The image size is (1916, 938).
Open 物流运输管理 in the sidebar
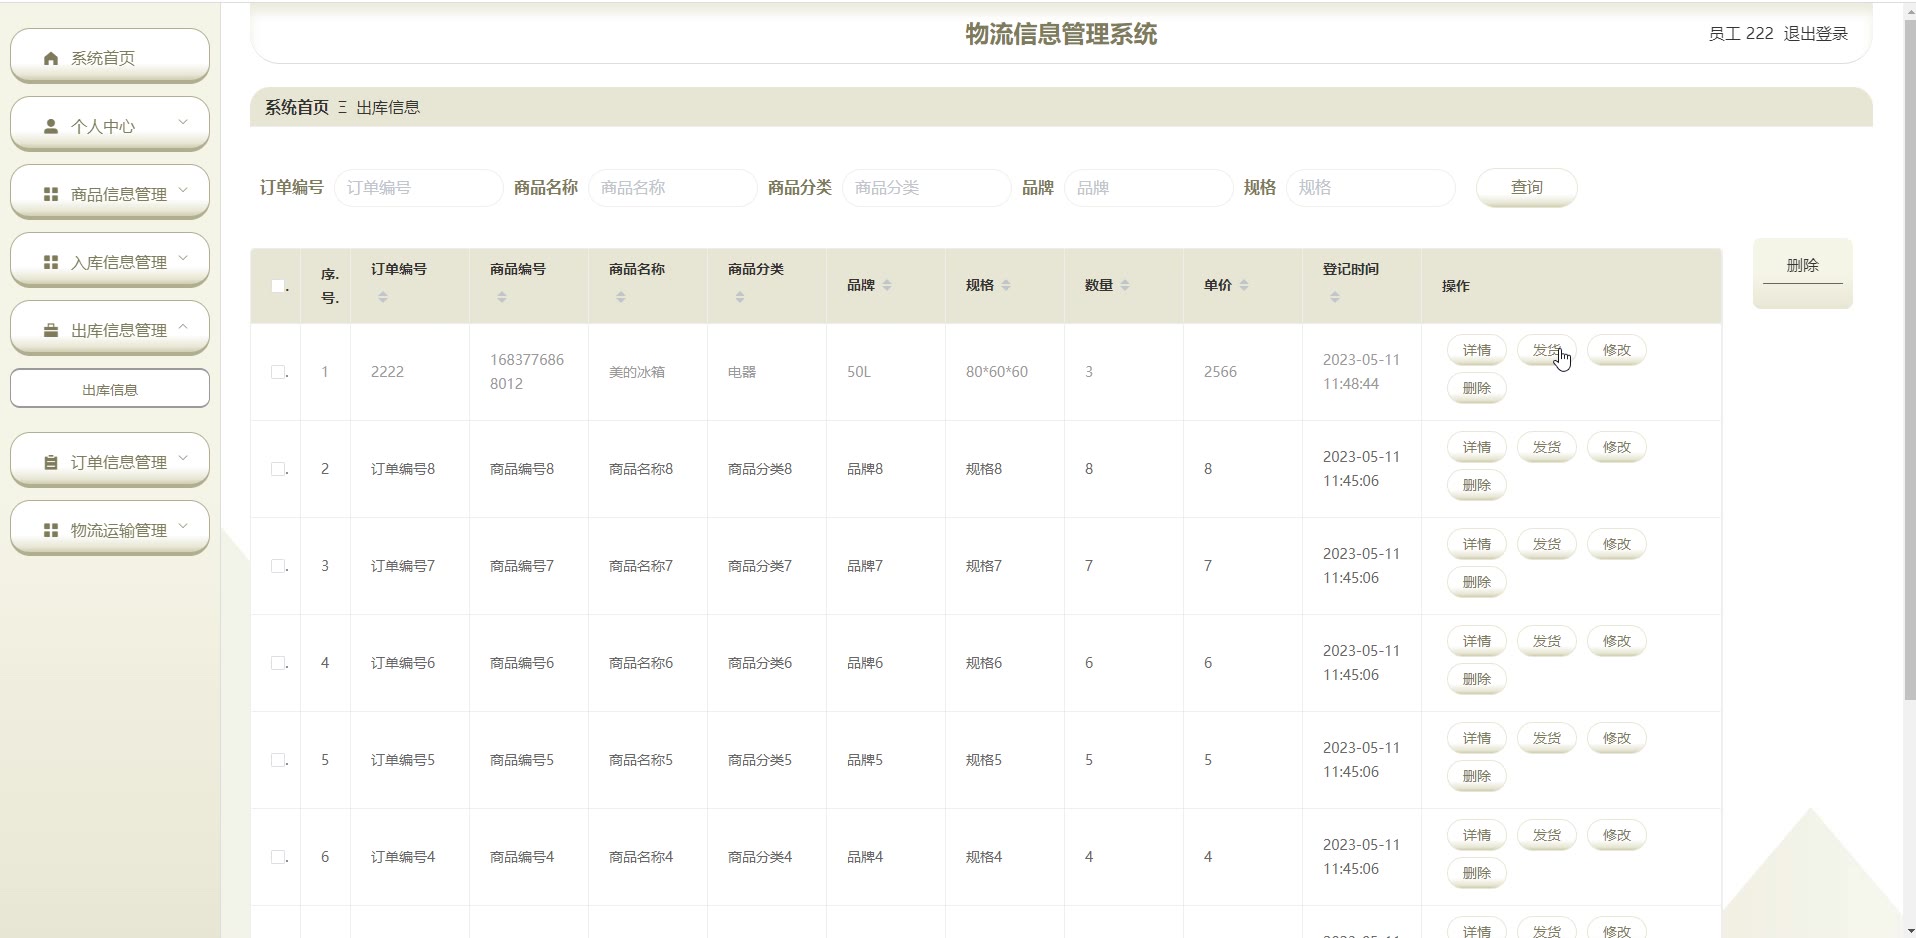[110, 528]
